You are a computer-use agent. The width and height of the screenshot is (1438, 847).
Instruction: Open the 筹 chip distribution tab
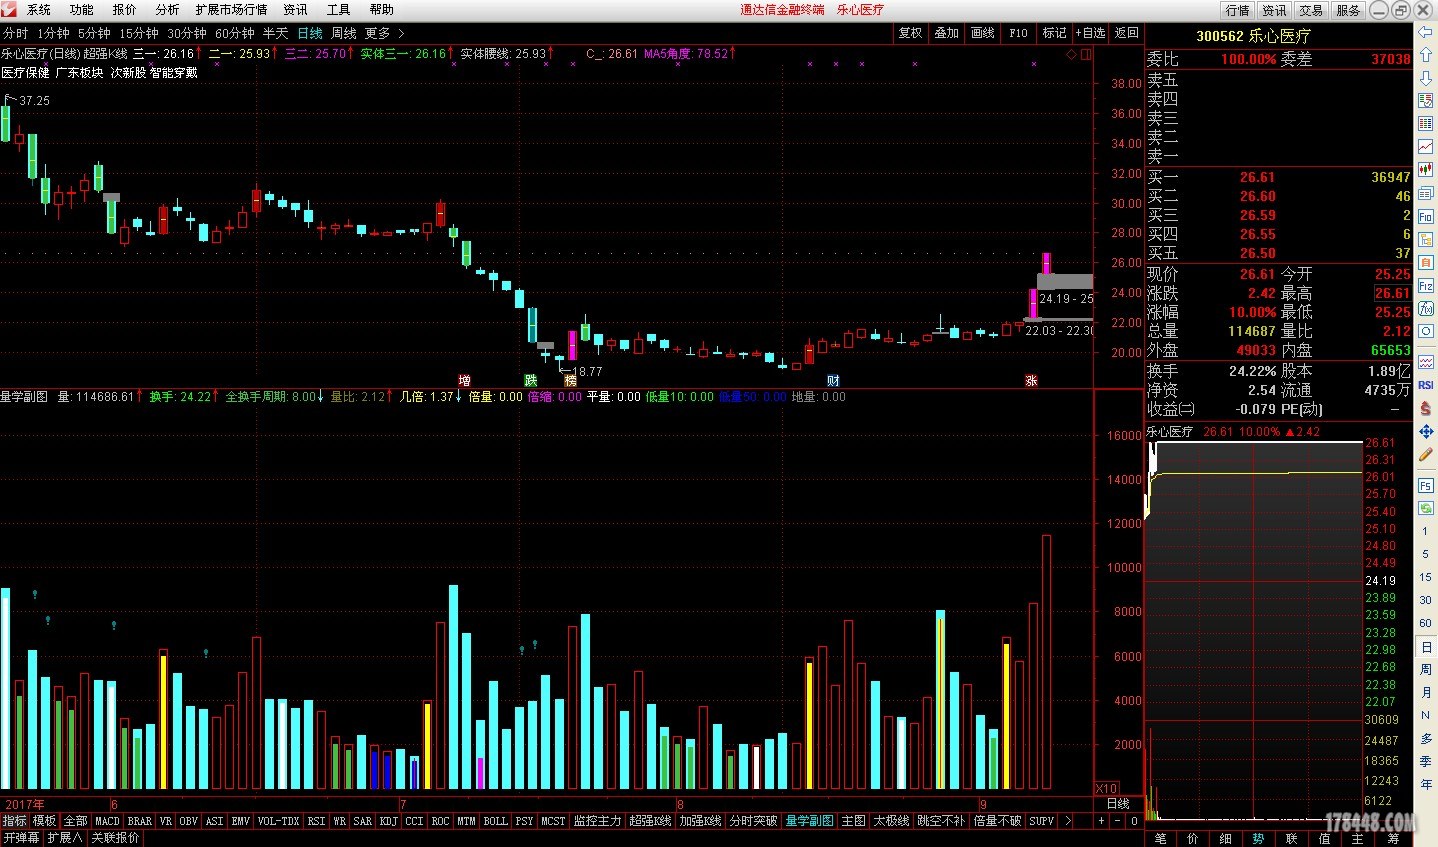(1394, 838)
